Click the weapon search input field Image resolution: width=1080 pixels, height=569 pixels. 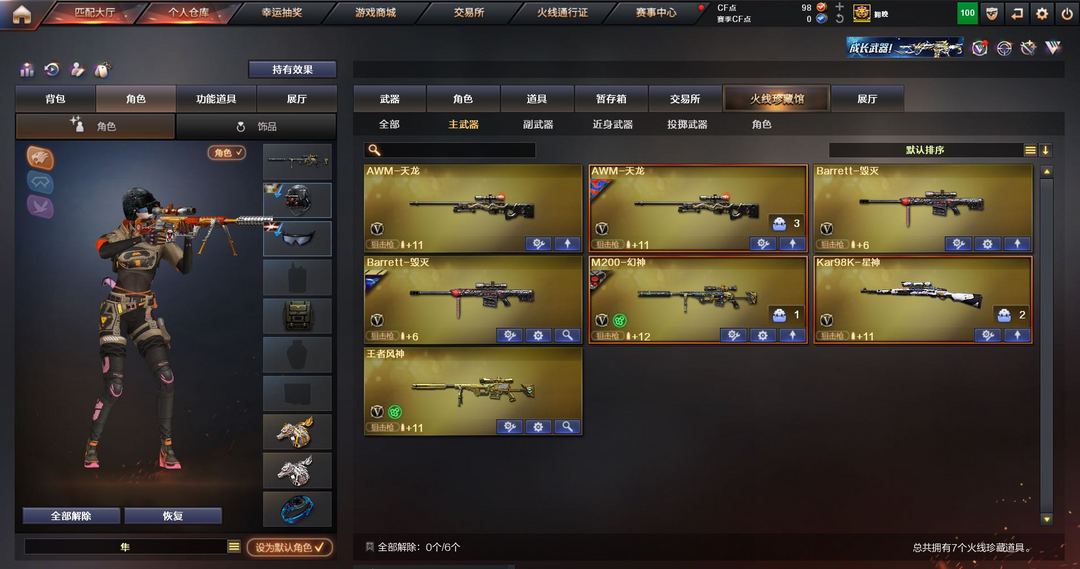(450, 150)
